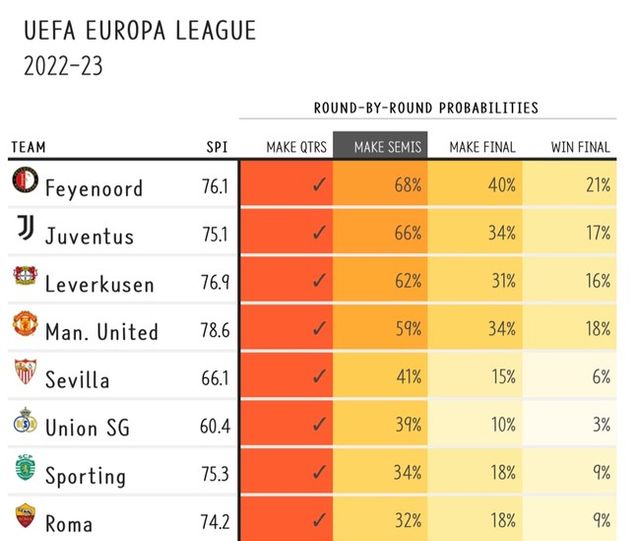Sort table by MAKE FINAL column
Screen dimensions: 640x541
pos(482,147)
